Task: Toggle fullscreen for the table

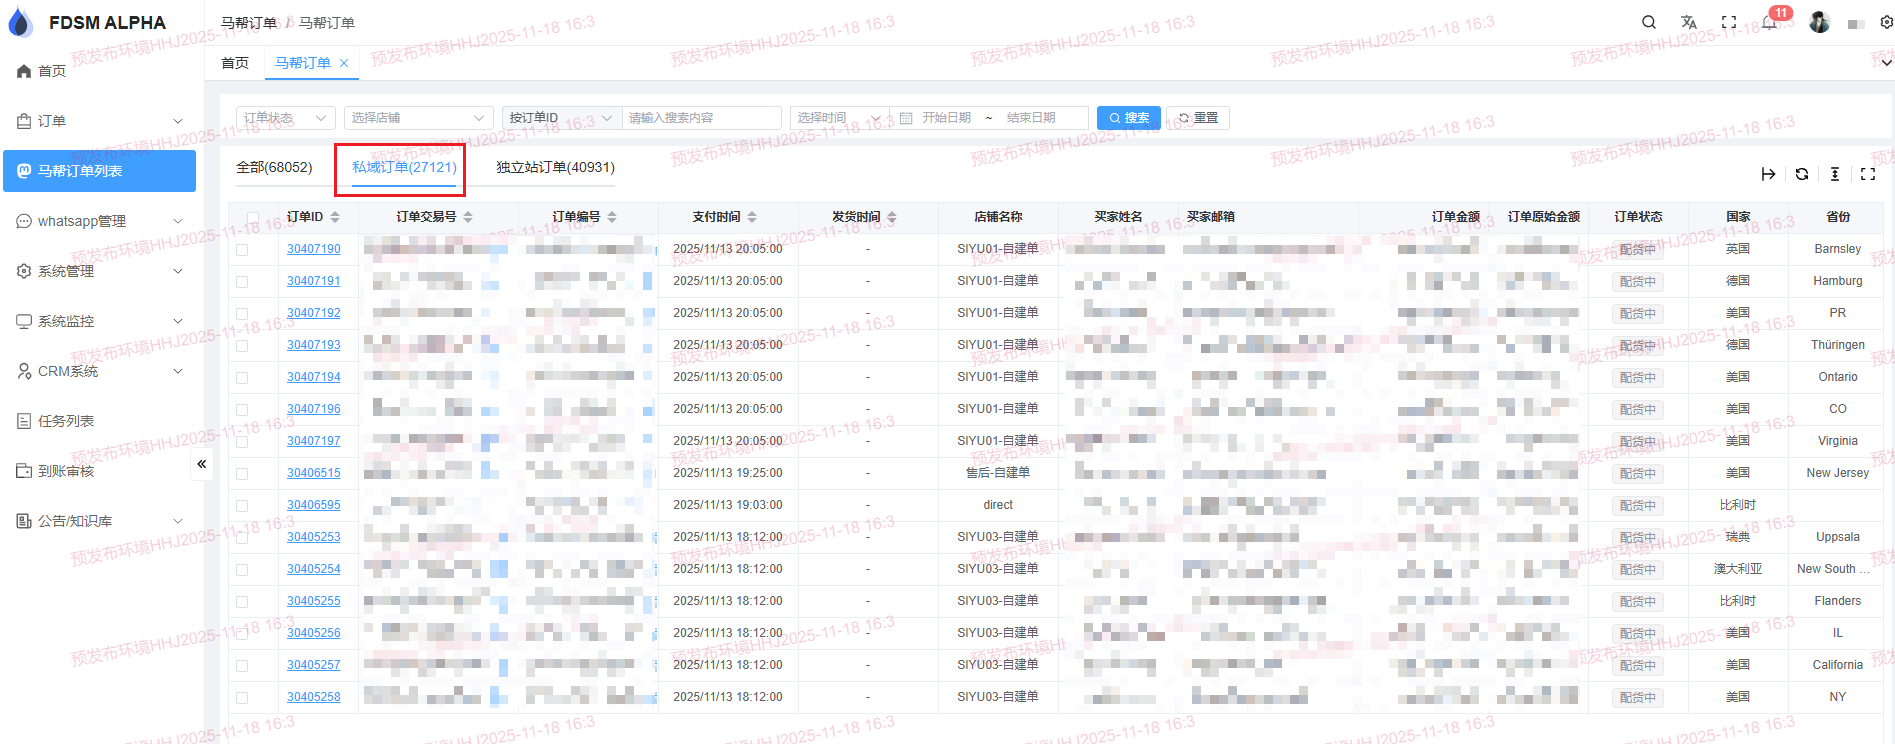Action: pyautogui.click(x=1868, y=174)
